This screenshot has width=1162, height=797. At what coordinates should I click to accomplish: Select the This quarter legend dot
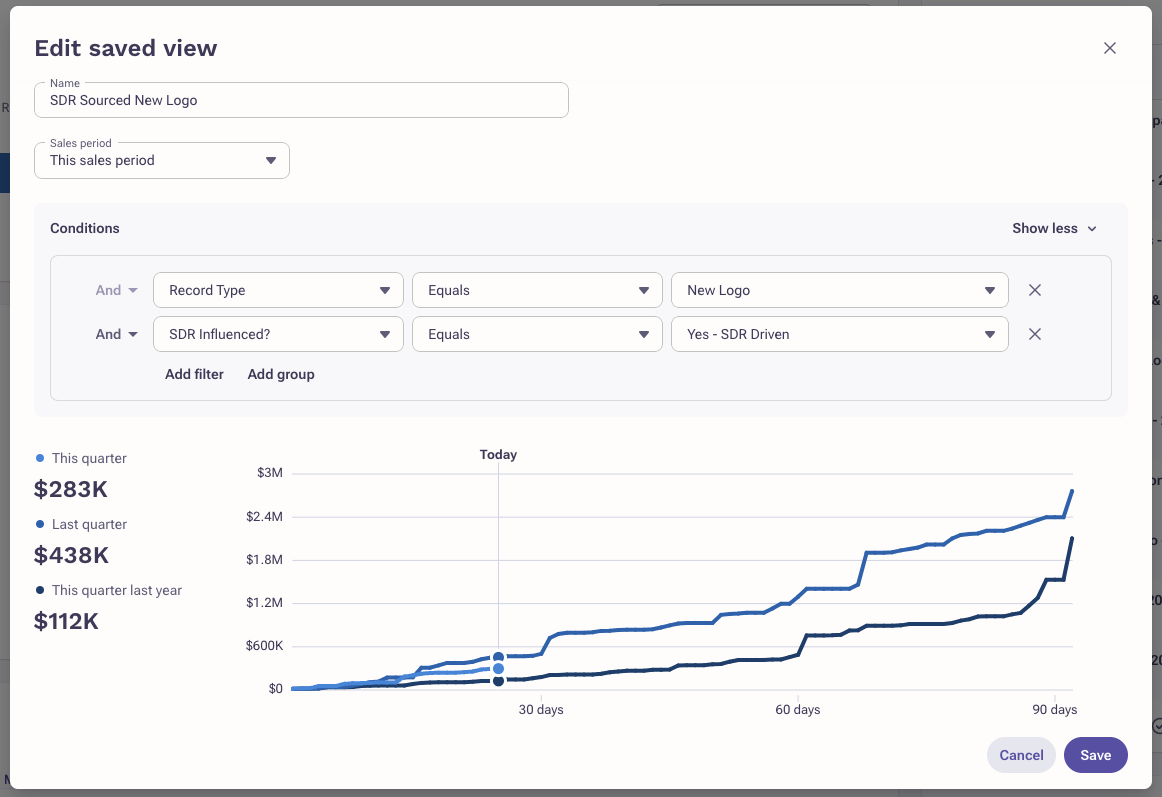tap(40, 458)
